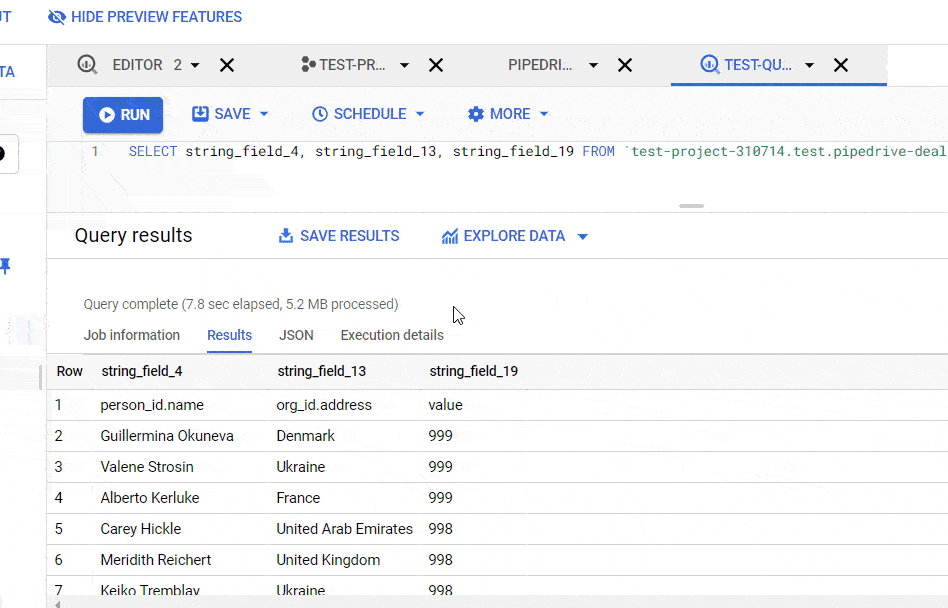Click the Alberto Kerluke cell

(150, 497)
